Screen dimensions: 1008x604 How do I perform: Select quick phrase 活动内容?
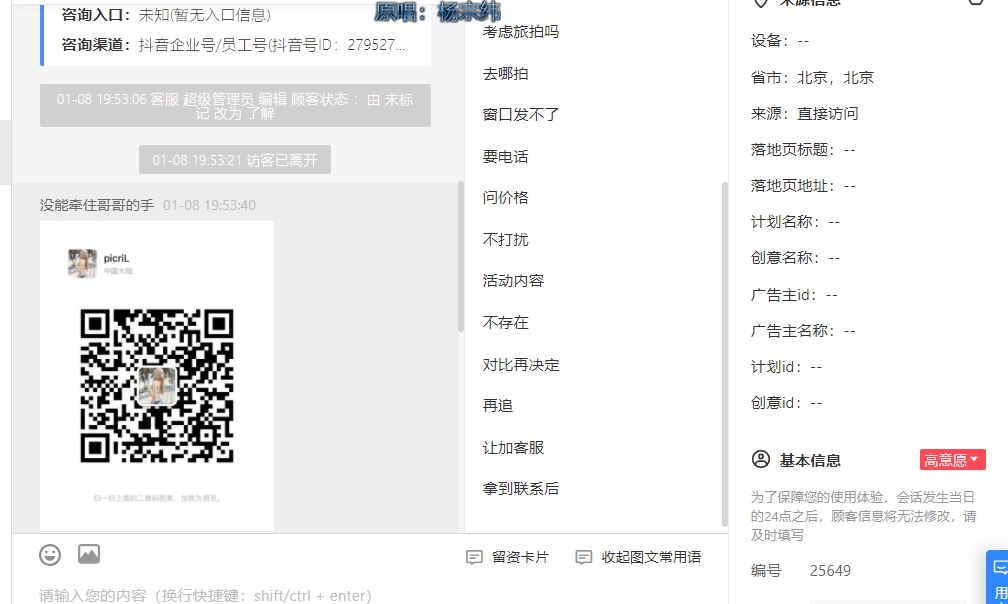pos(513,281)
